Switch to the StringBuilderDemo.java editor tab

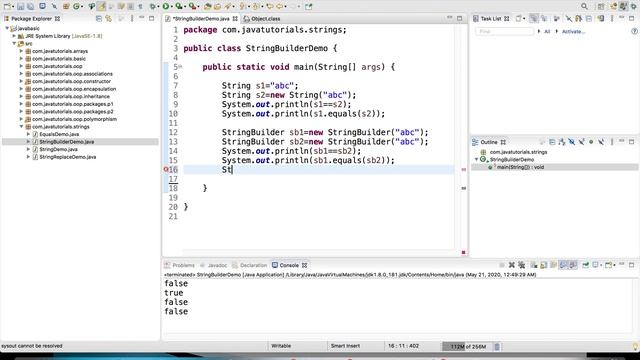click(201, 19)
